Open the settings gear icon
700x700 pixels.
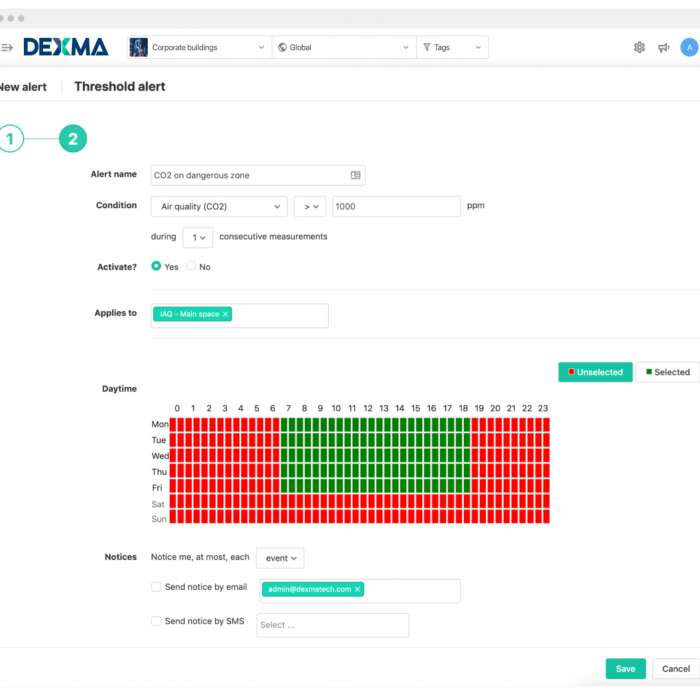(x=639, y=47)
